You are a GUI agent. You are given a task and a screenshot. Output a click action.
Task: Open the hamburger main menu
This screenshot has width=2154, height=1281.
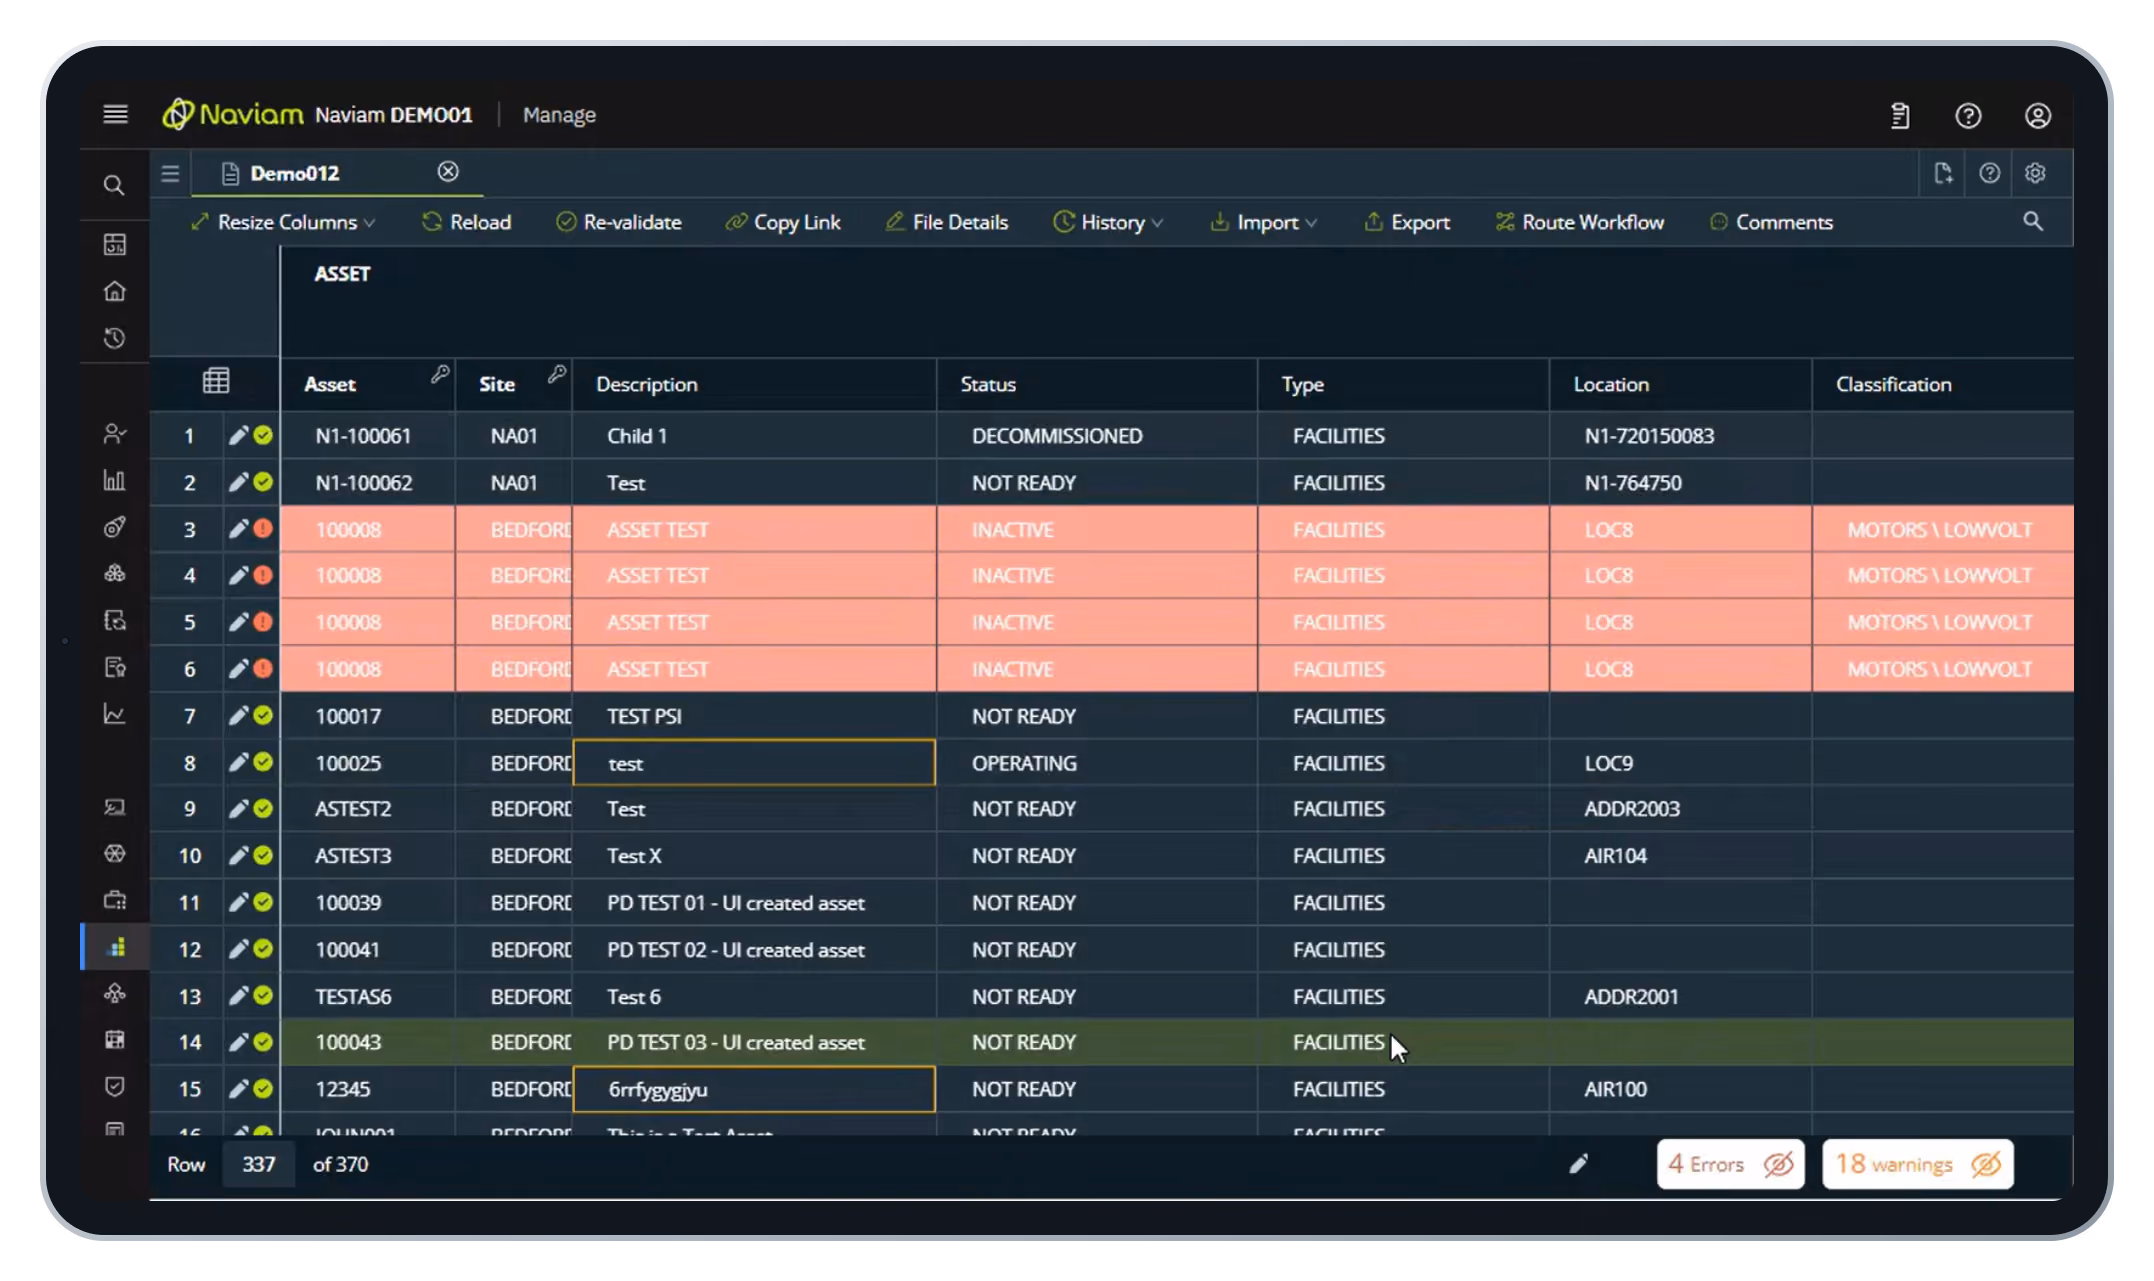click(x=115, y=115)
